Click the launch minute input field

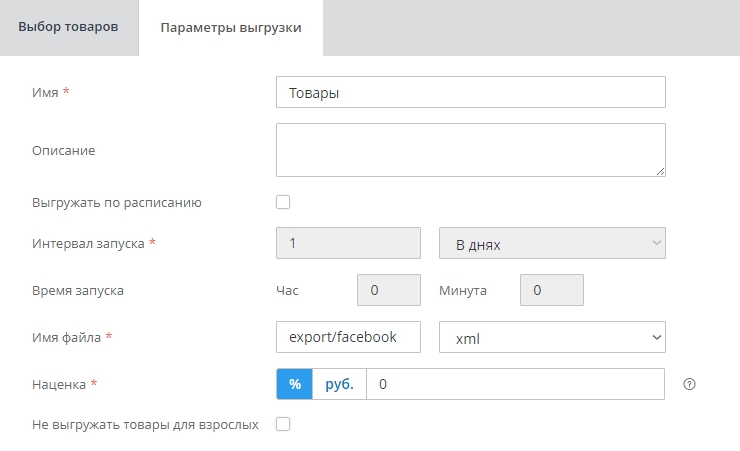(551, 290)
